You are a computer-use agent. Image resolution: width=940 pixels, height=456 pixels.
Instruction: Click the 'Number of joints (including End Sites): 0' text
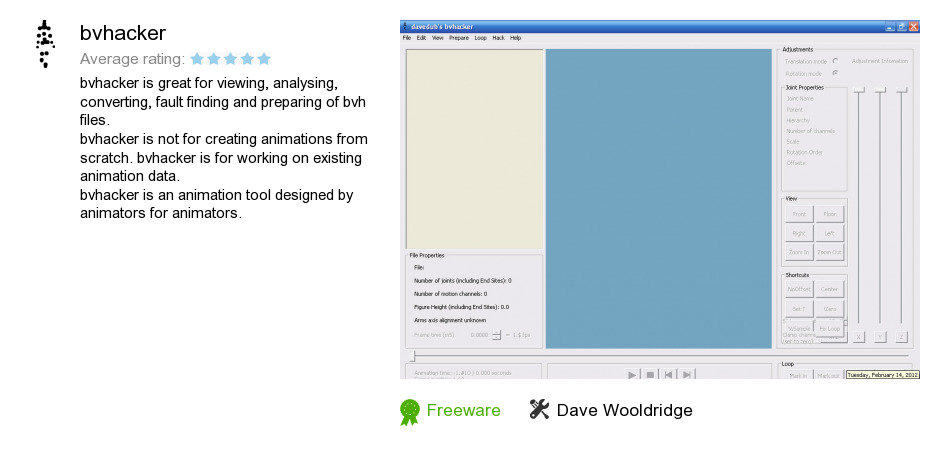click(462, 280)
